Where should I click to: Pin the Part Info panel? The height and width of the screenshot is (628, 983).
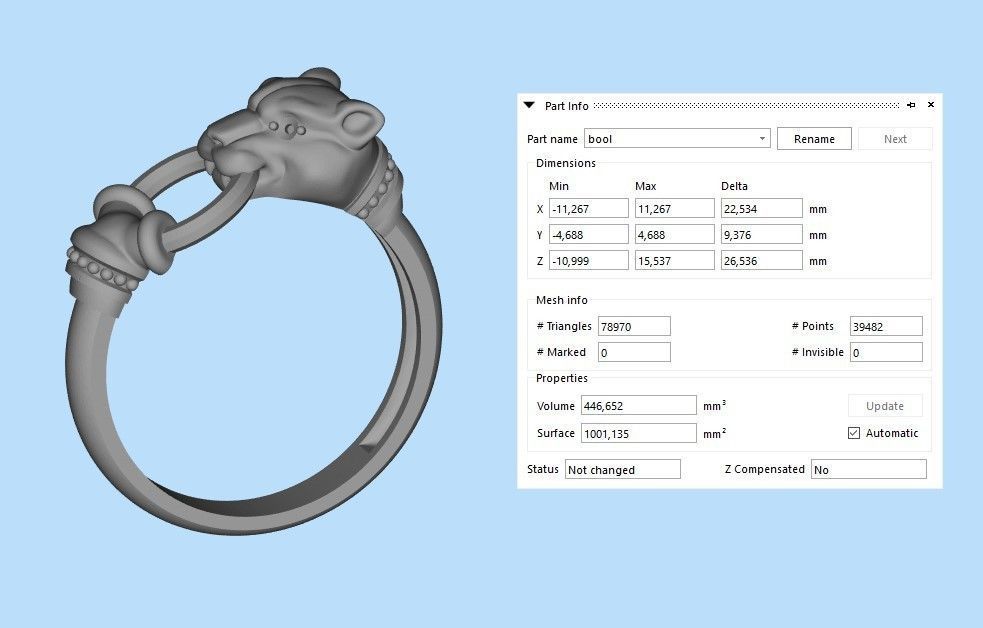click(x=911, y=105)
